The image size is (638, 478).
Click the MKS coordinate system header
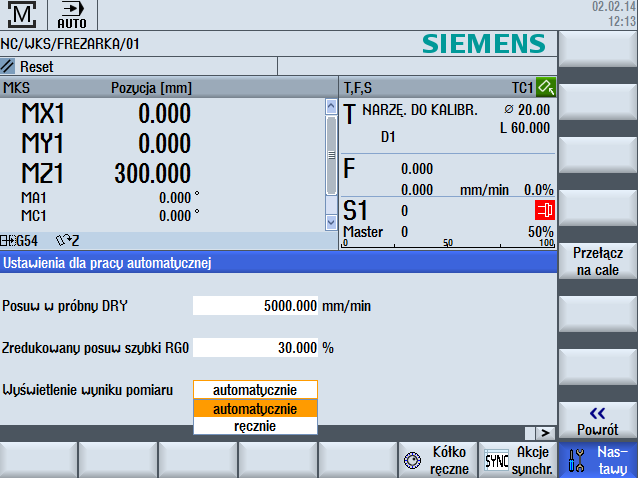(x=16, y=87)
